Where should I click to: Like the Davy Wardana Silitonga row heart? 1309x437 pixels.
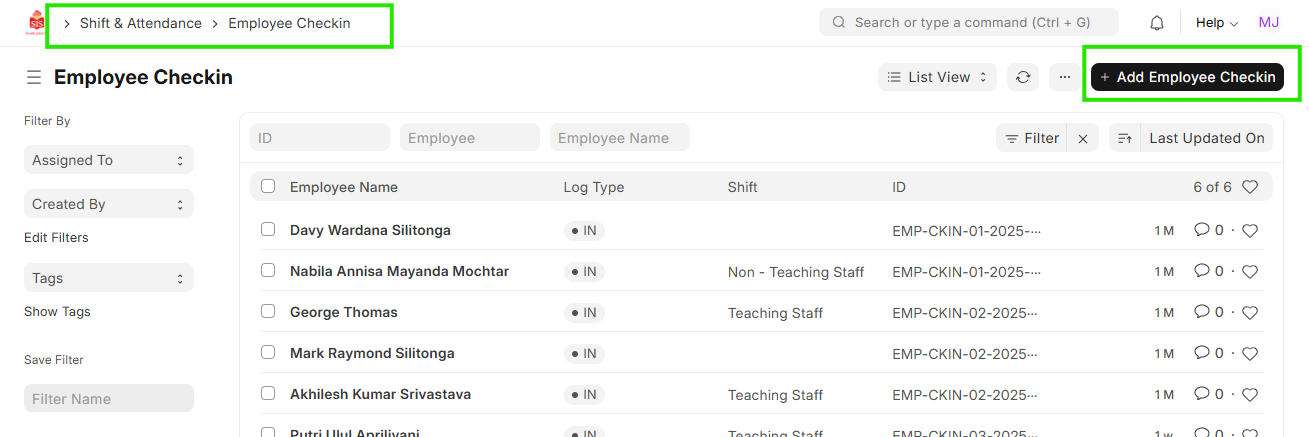[x=1249, y=231]
